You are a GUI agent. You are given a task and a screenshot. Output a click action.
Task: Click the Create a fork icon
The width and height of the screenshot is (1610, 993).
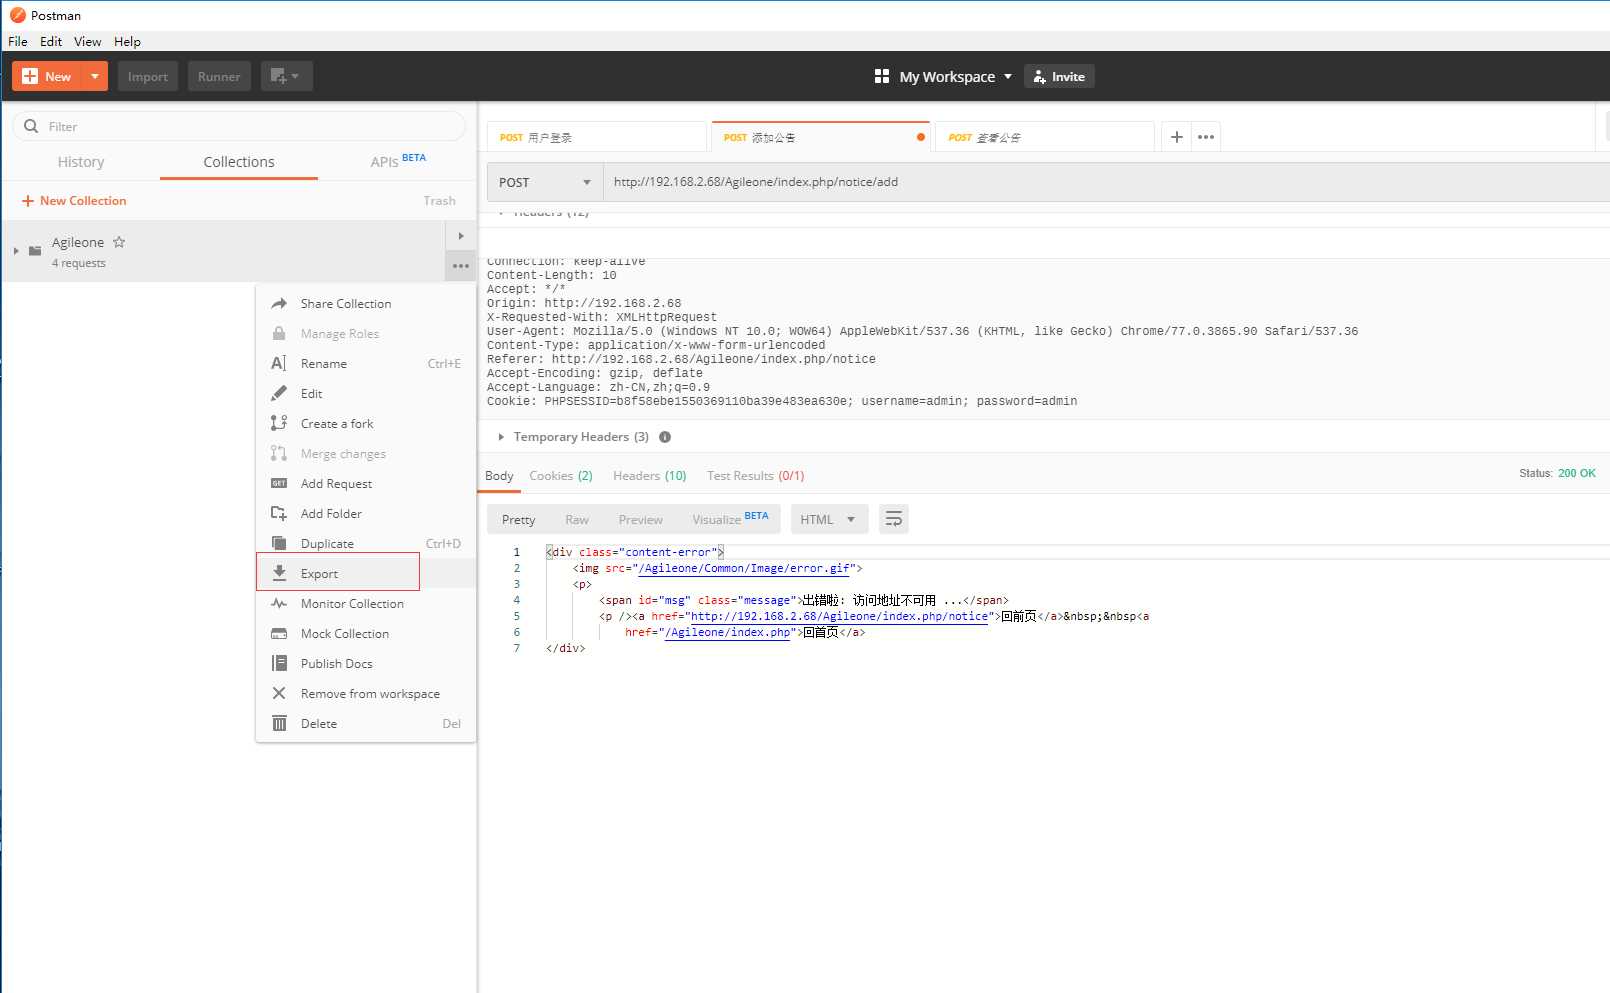point(279,423)
